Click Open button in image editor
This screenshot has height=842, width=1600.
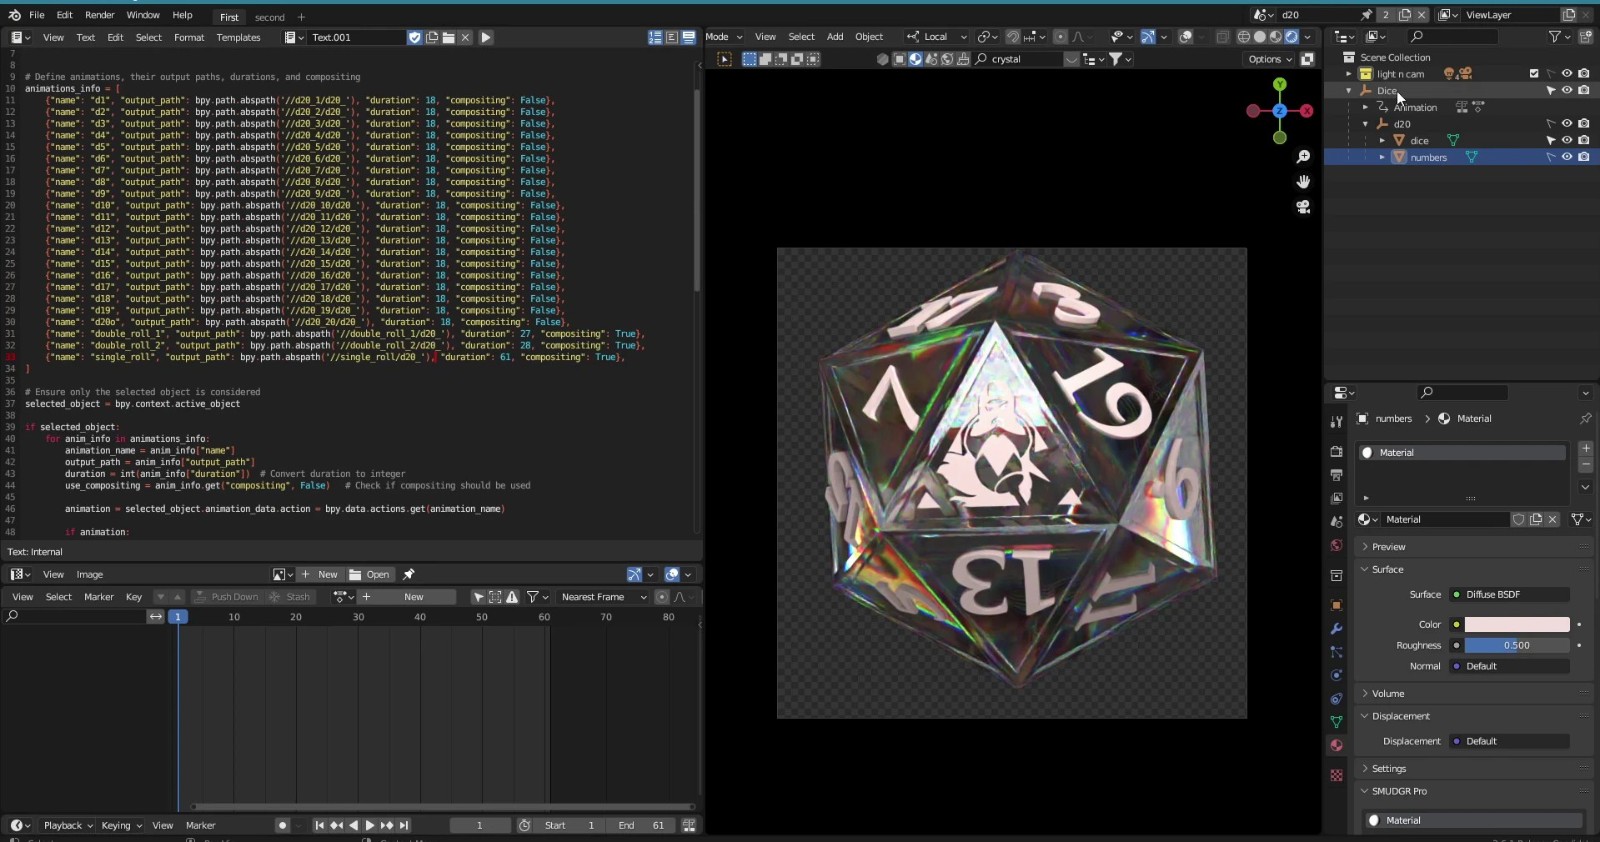(x=370, y=574)
